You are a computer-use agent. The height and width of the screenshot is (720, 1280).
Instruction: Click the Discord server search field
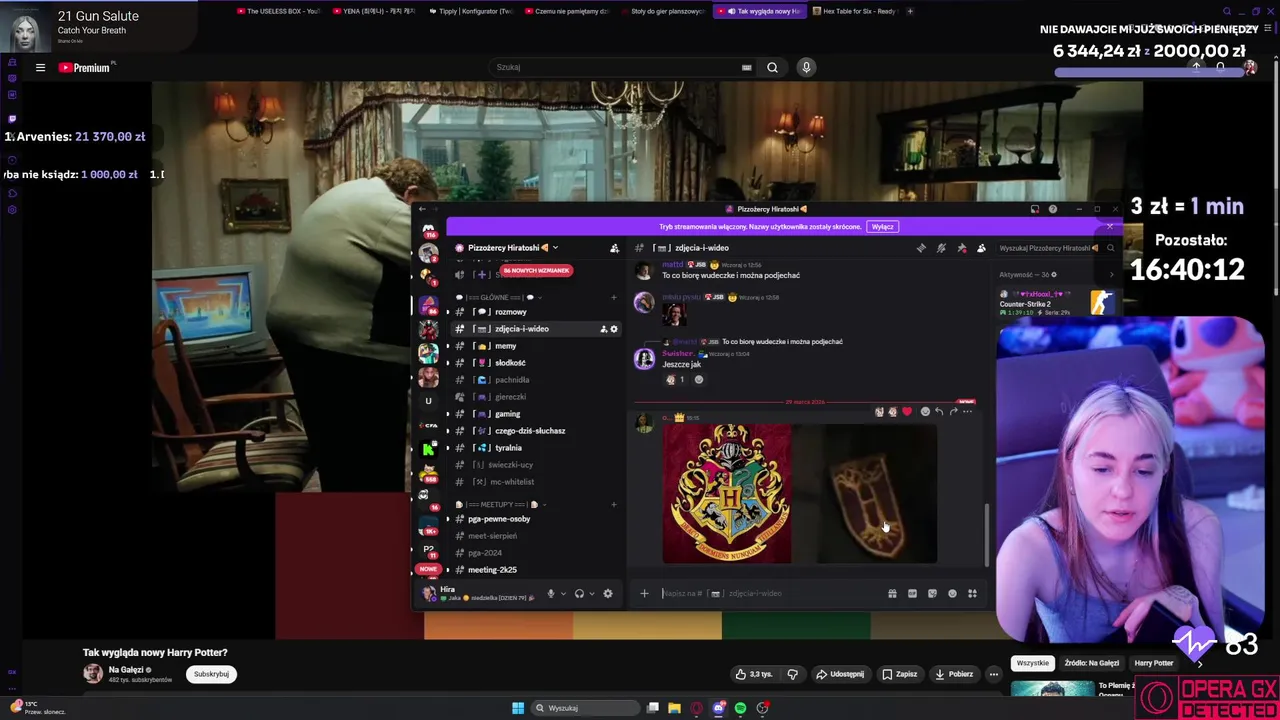click(1056, 248)
